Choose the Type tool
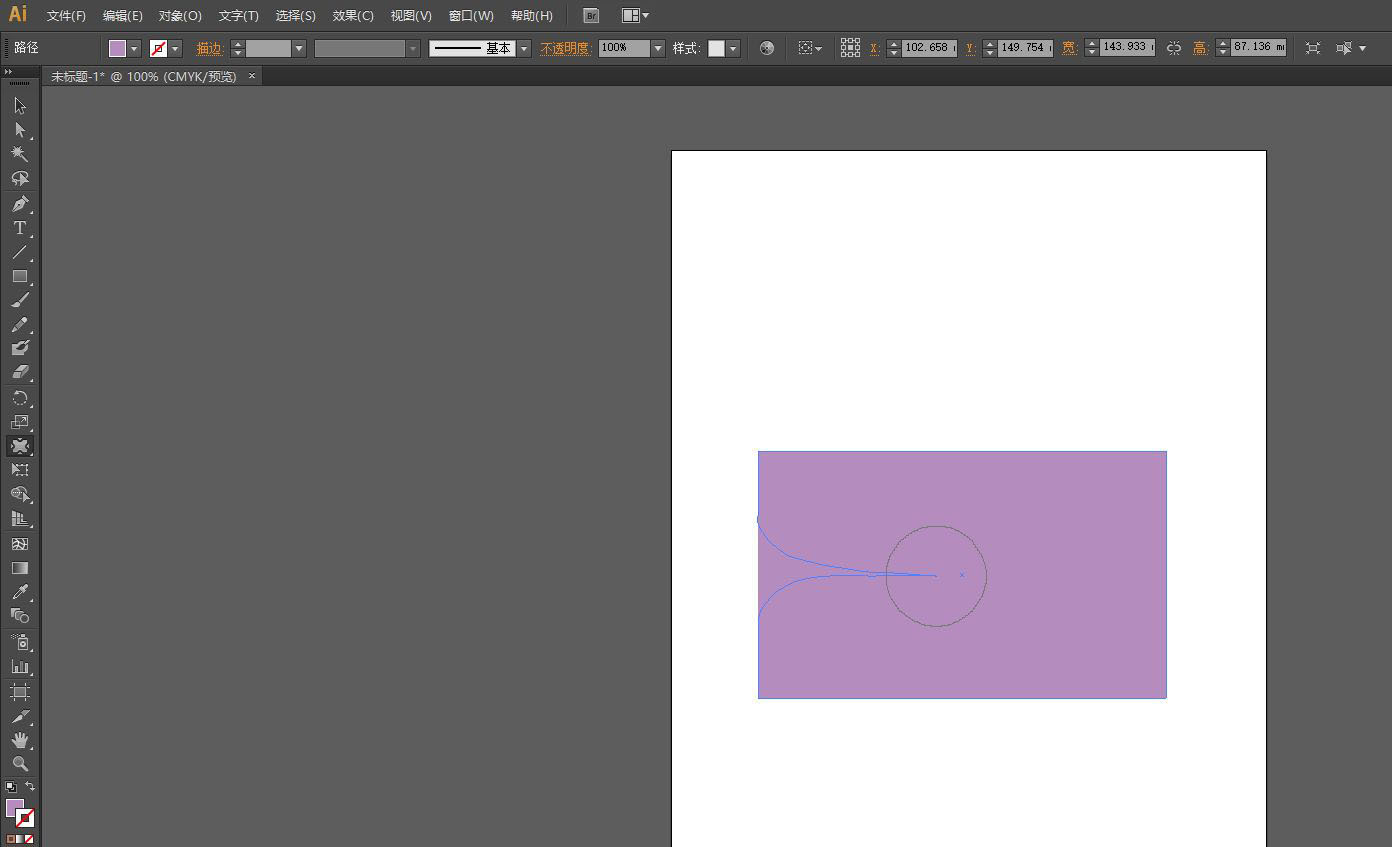The width and height of the screenshot is (1392, 847). 20,228
